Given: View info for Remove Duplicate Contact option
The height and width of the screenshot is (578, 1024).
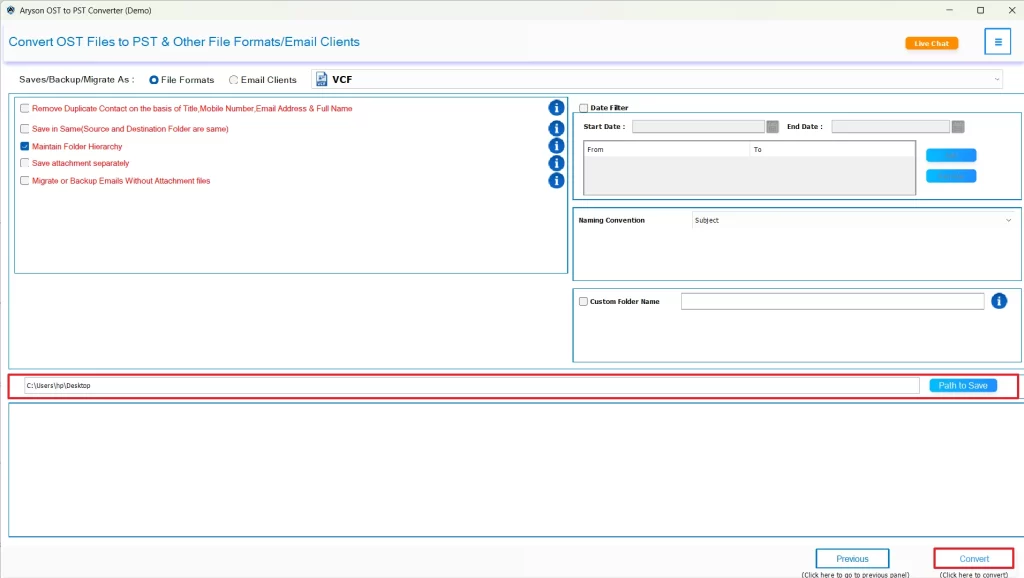Looking at the screenshot, I should [x=556, y=108].
